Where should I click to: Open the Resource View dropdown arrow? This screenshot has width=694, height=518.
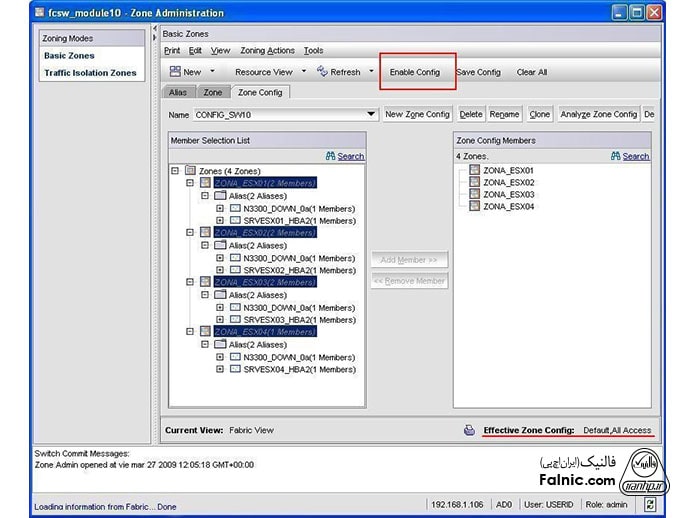click(x=303, y=72)
